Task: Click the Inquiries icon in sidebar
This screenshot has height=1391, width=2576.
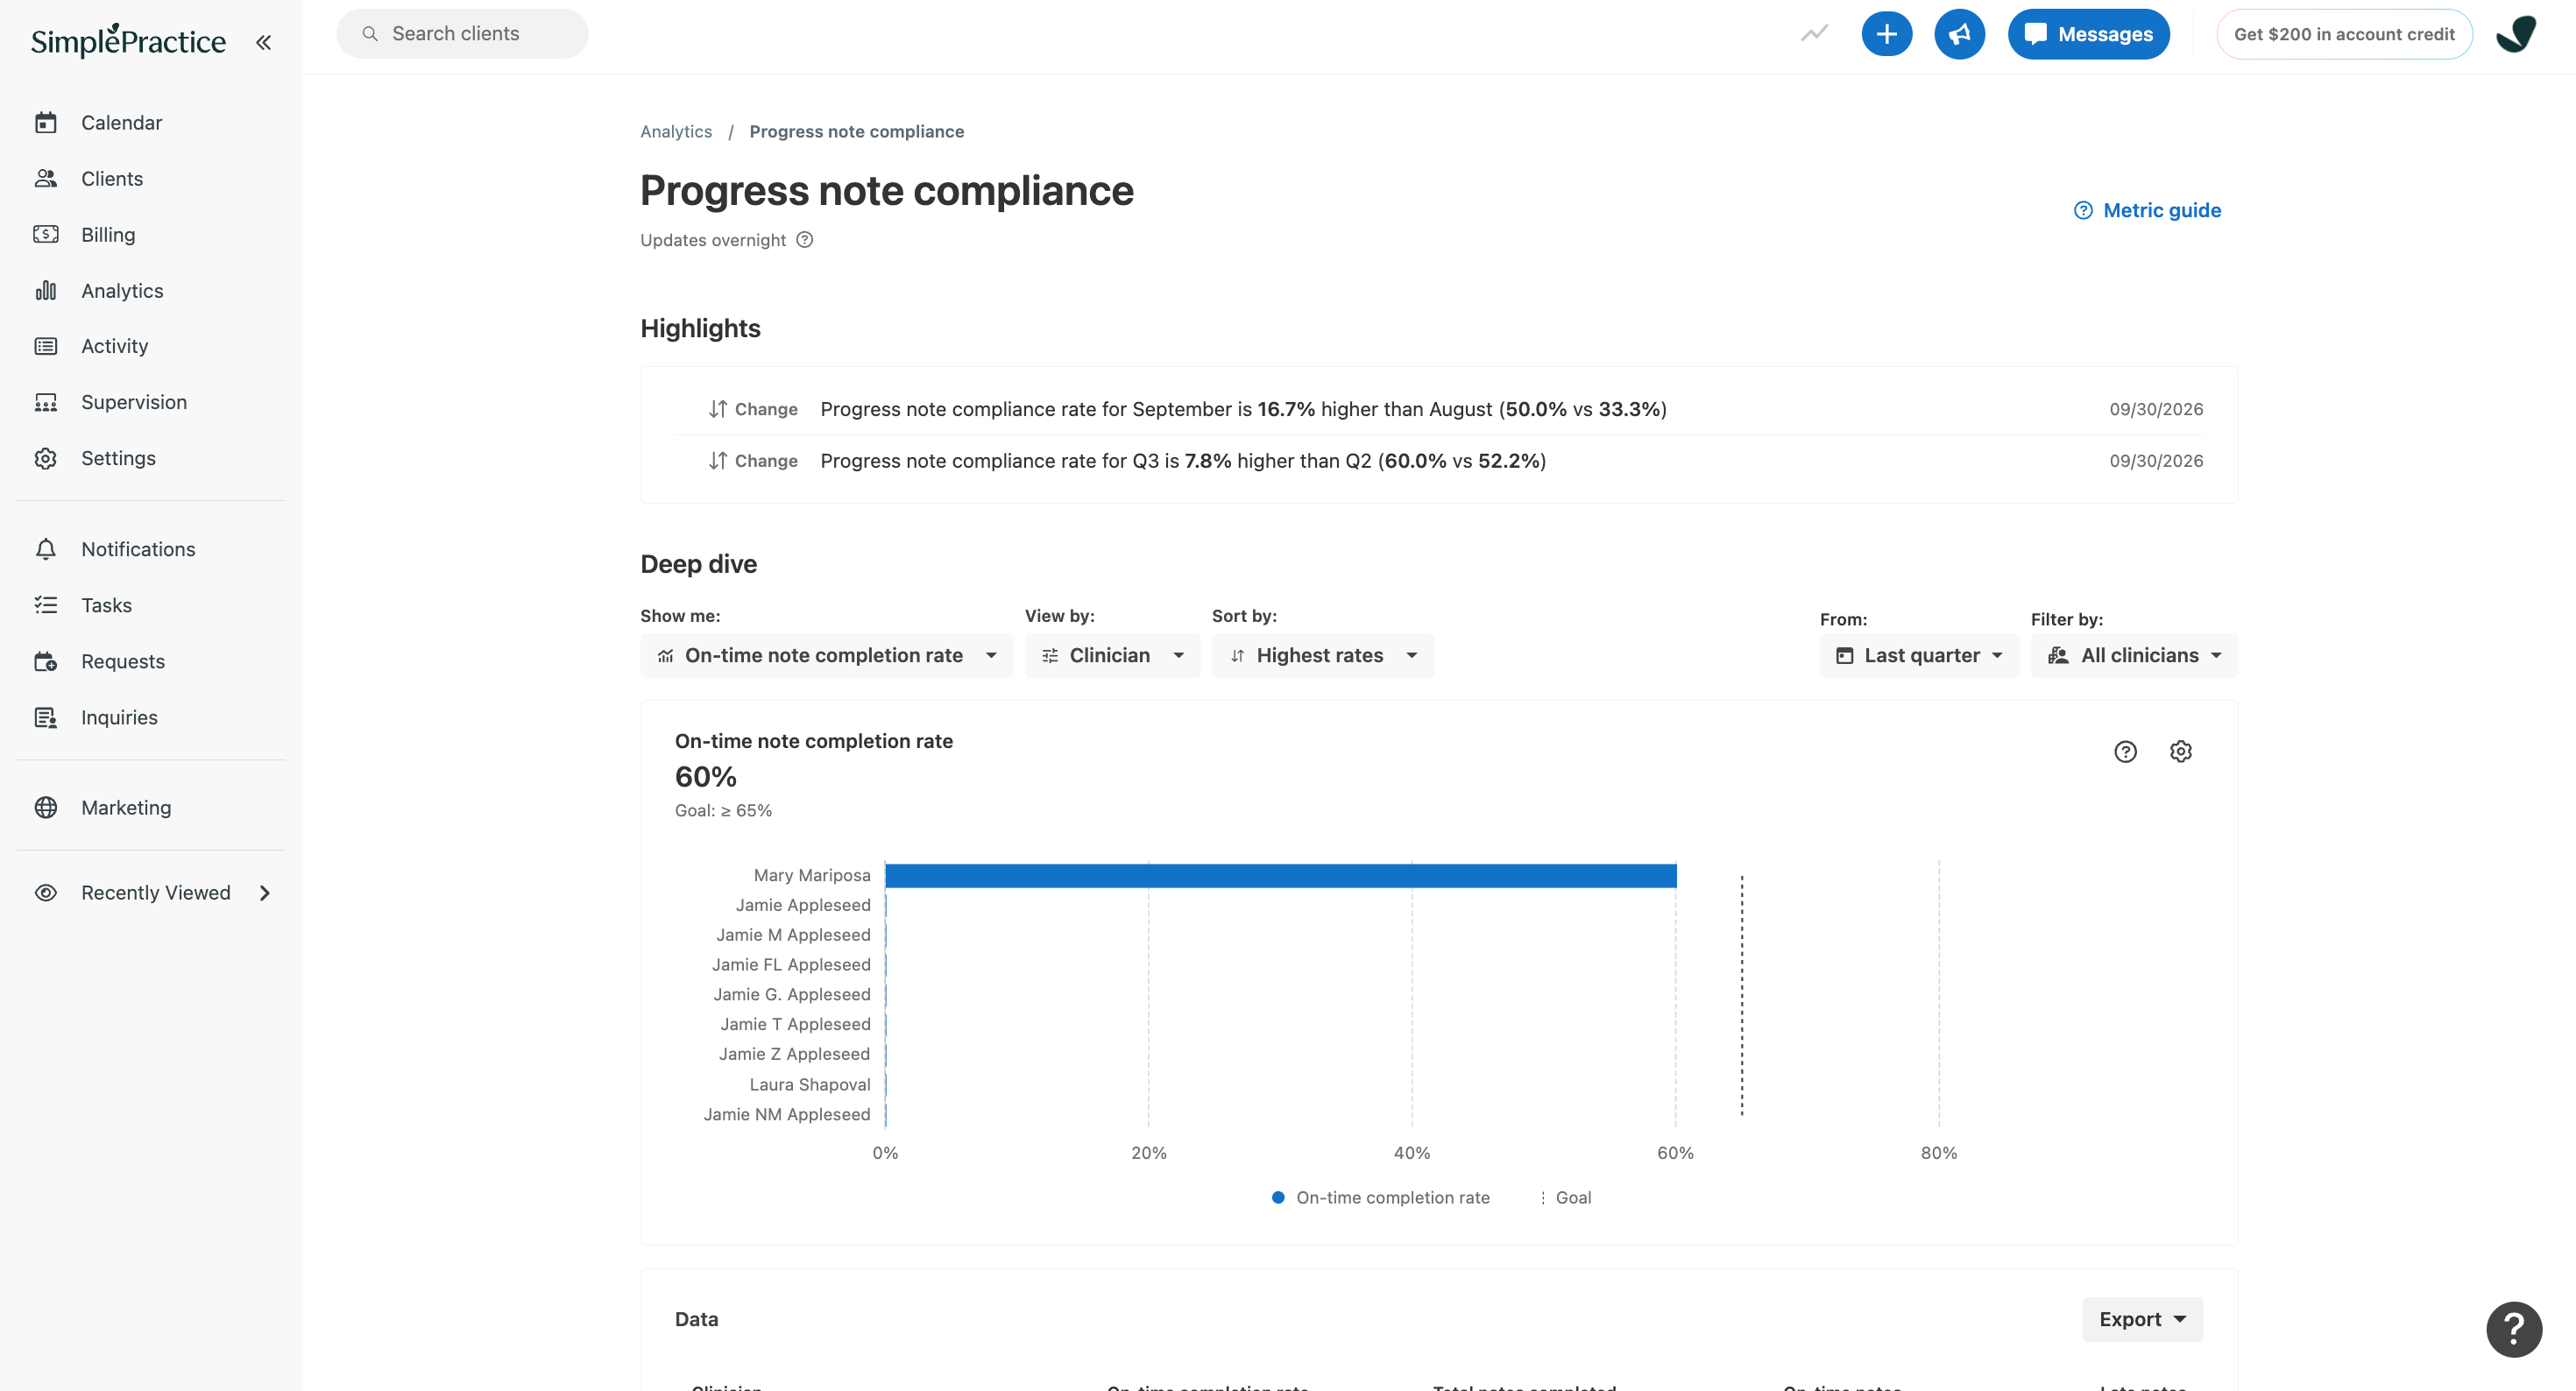Action: [x=46, y=718]
